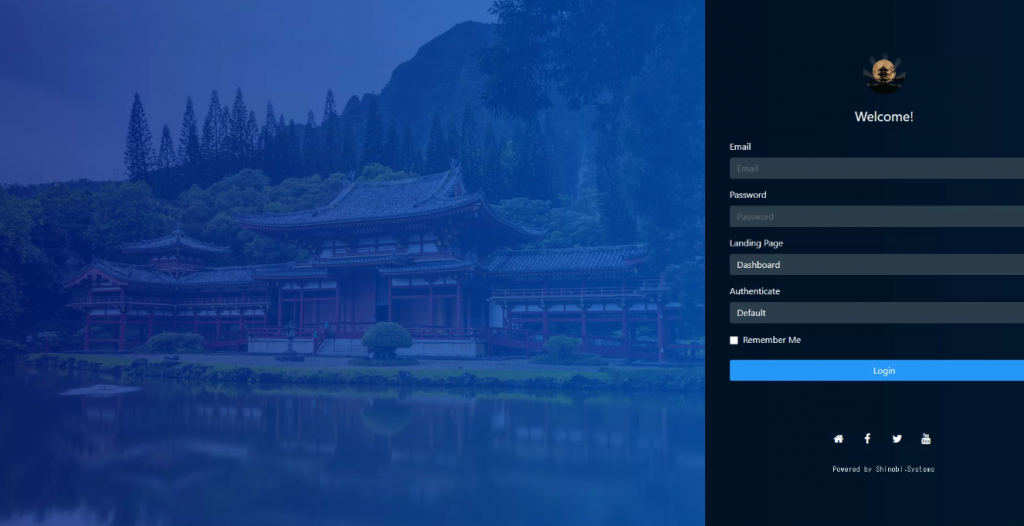Open the Twitter icon link
Image resolution: width=1024 pixels, height=526 pixels.
(x=897, y=439)
